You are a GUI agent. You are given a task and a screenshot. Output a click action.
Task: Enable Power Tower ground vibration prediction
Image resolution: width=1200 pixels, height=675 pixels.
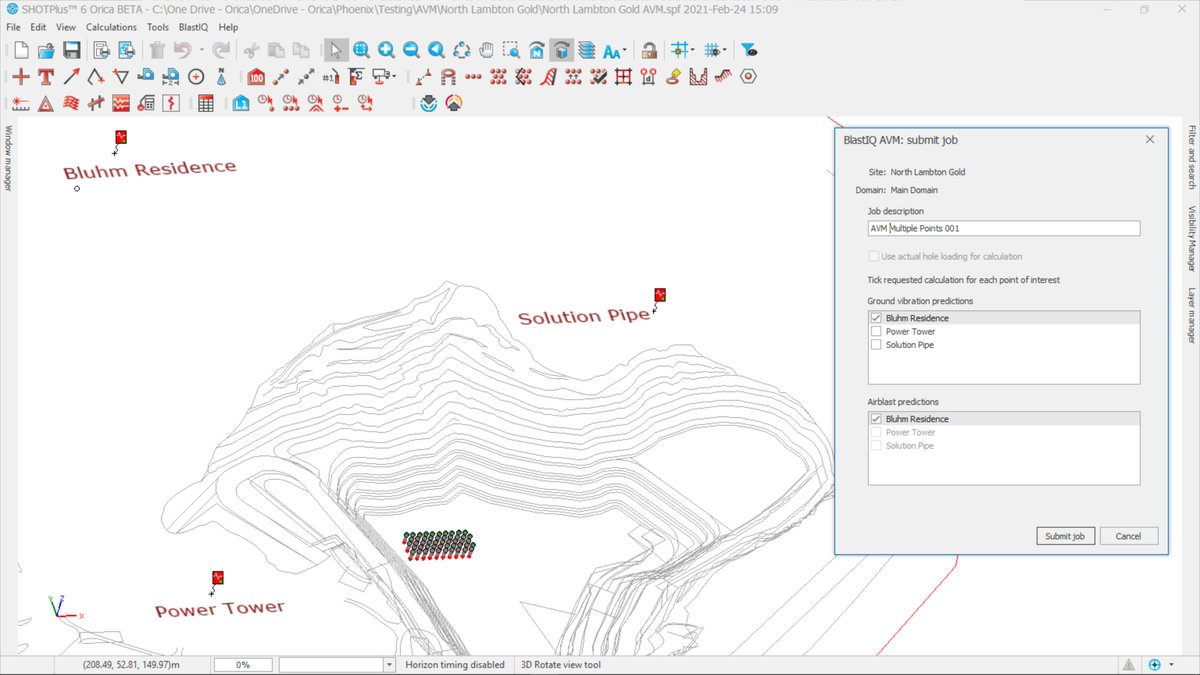coord(877,331)
